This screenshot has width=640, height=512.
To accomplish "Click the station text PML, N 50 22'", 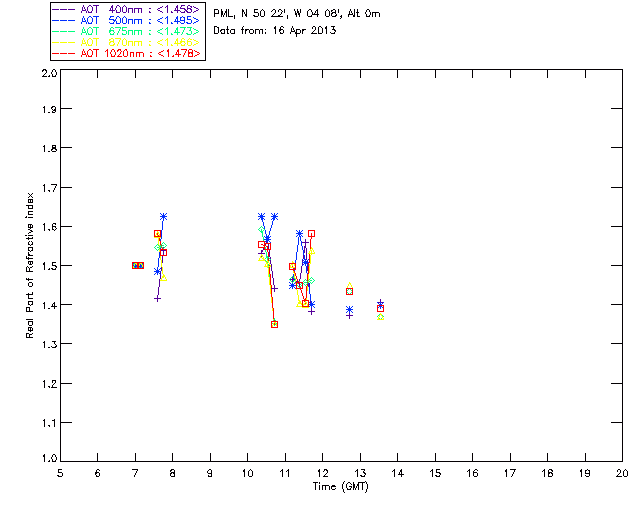I will tap(249, 13).
